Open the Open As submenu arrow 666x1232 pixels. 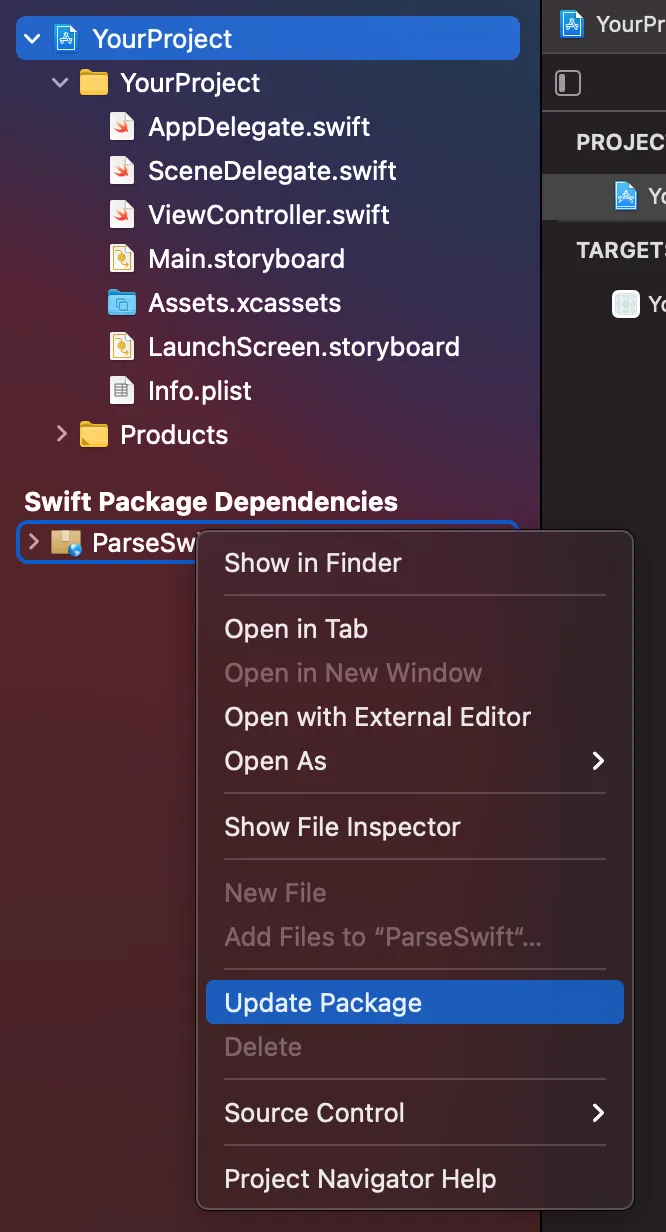tap(598, 761)
